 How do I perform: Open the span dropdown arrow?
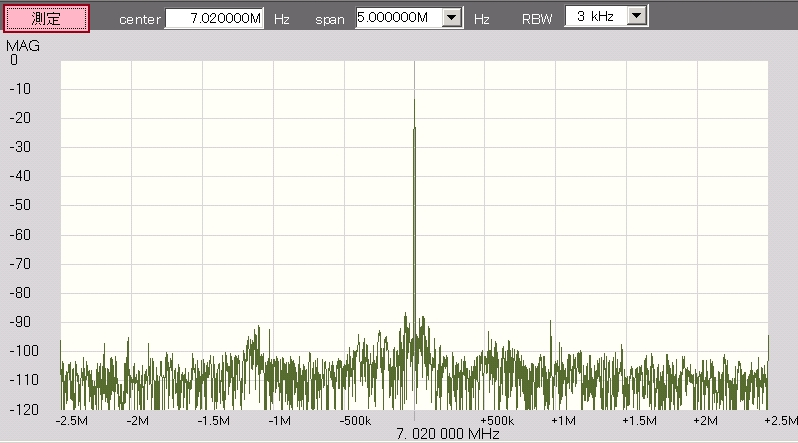tap(452, 18)
